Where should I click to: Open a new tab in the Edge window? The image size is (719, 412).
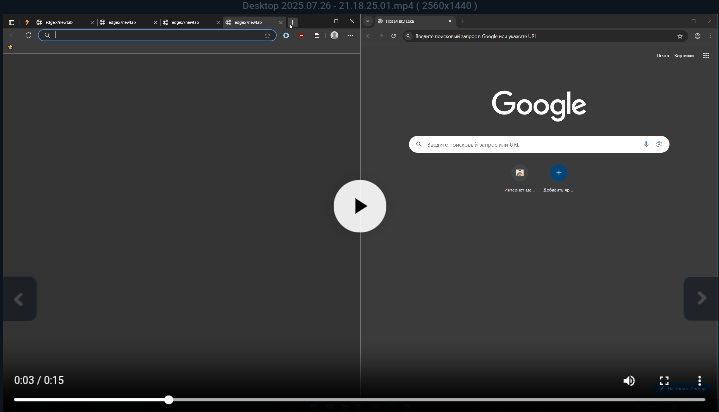coord(293,22)
